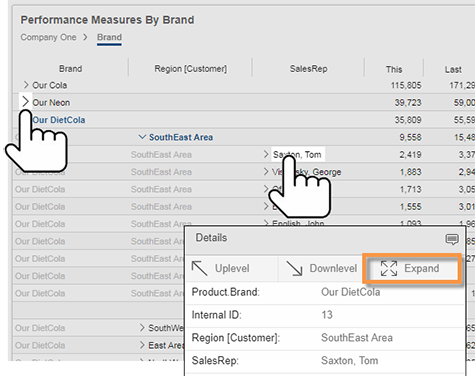Viewport: 475px width, 376px height.
Task: Select the Our Neon label
Action: point(51,103)
